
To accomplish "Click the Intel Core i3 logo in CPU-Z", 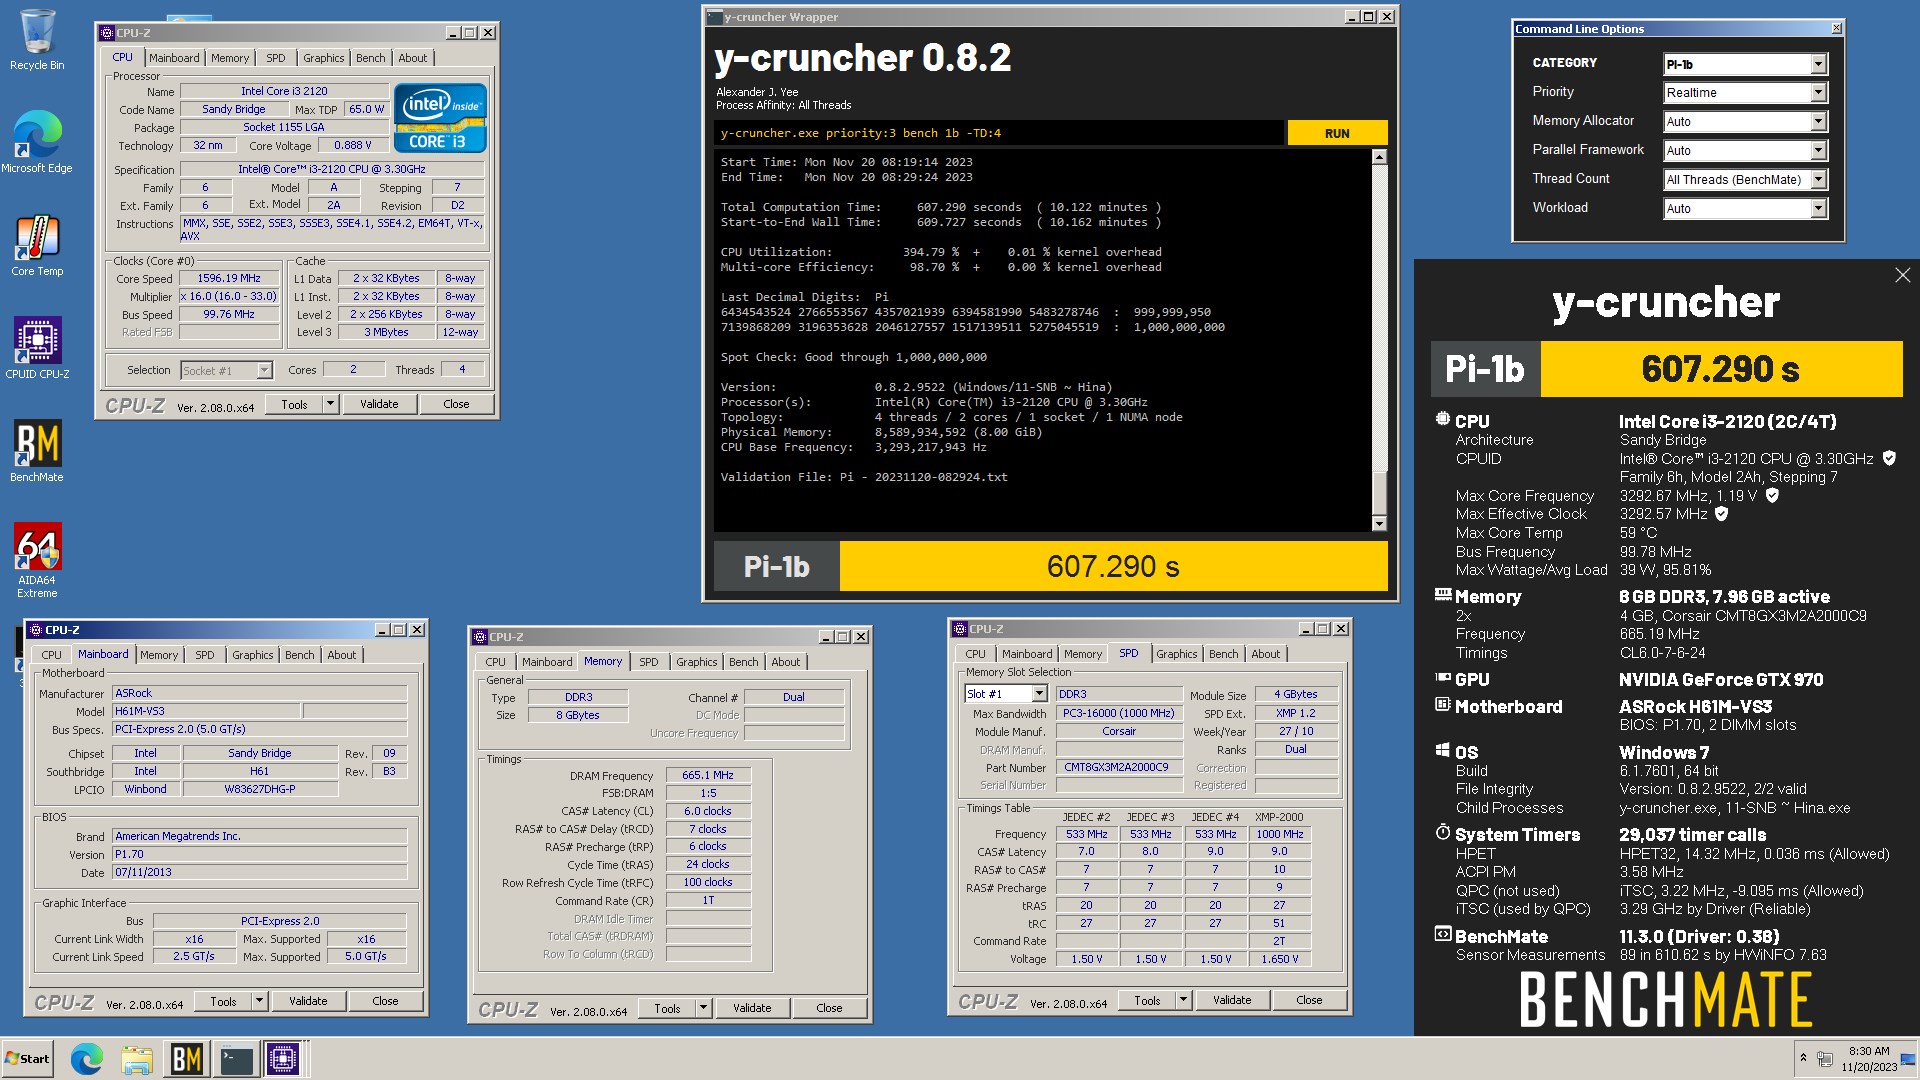I will click(440, 118).
